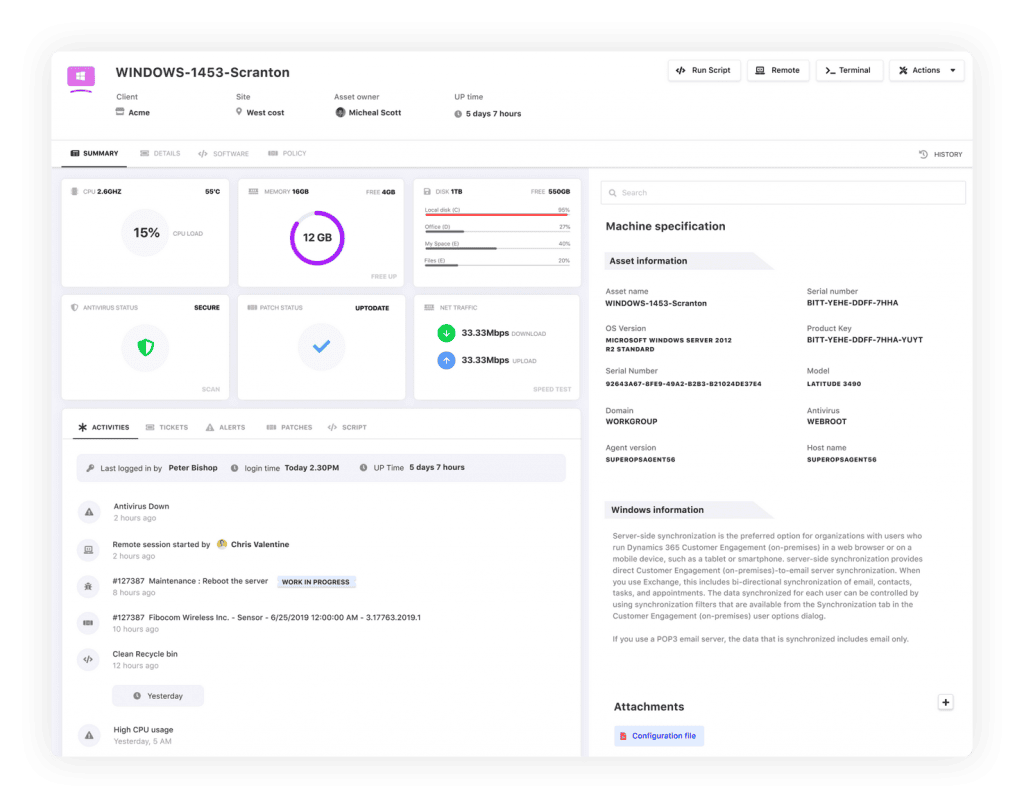Click the green antivirus shield icon
The width and height of the screenshot is (1024, 808).
point(146,347)
